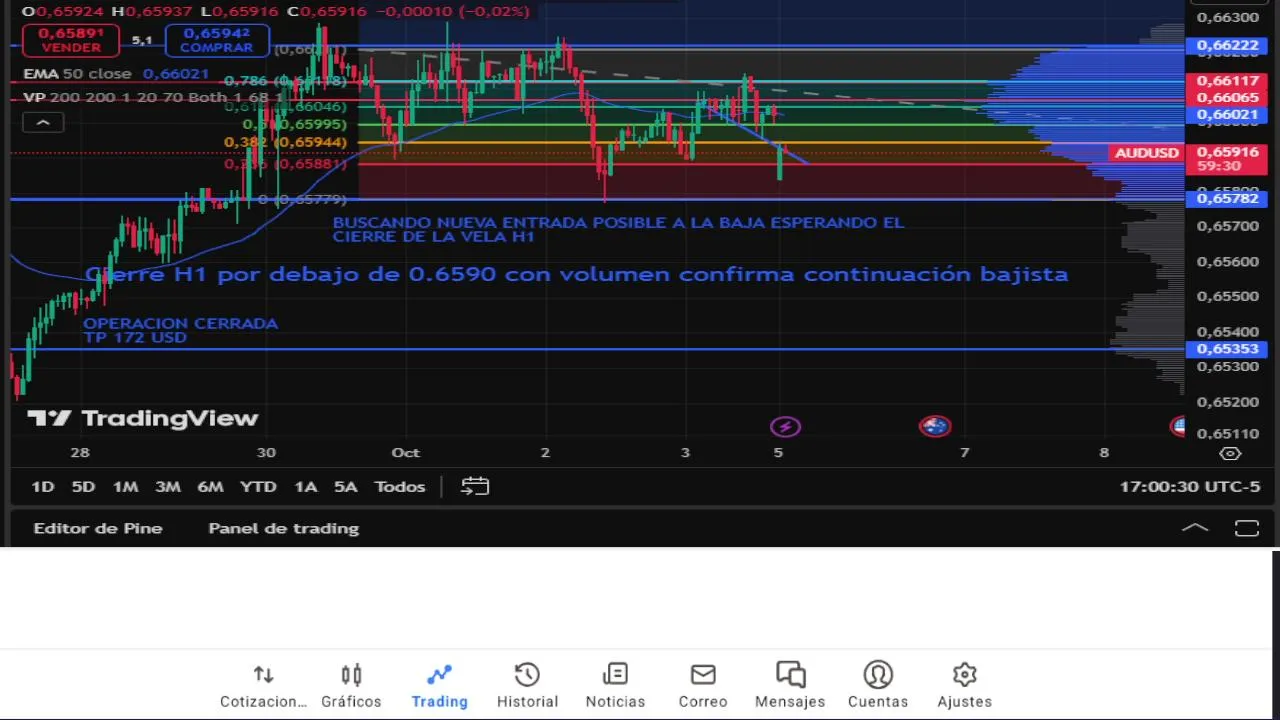Set chart range to Todos
This screenshot has width=1280, height=720.
(x=400, y=486)
